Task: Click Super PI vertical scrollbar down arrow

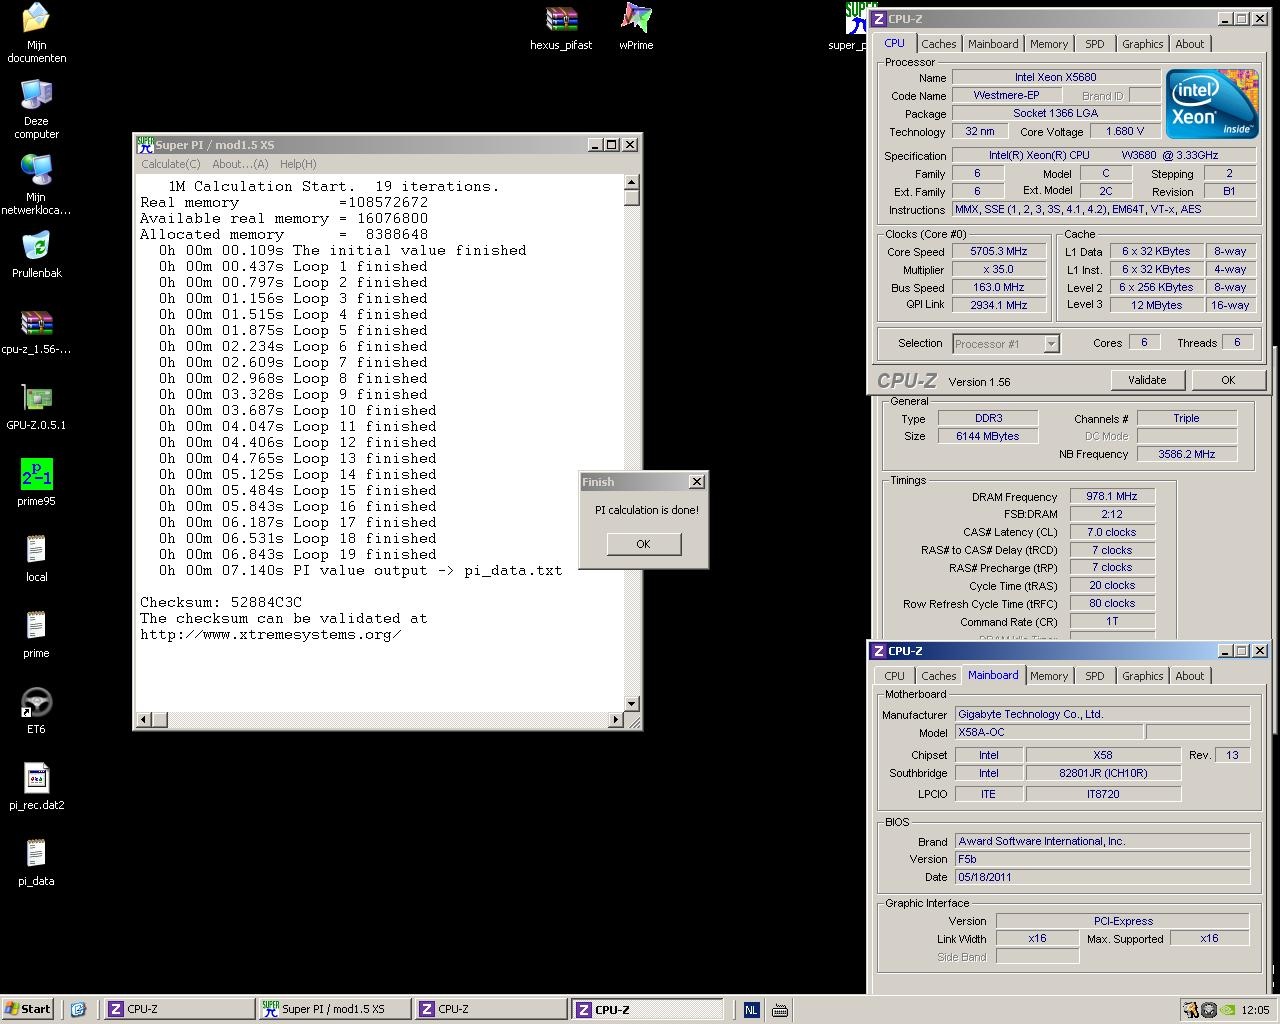Action: coord(631,704)
